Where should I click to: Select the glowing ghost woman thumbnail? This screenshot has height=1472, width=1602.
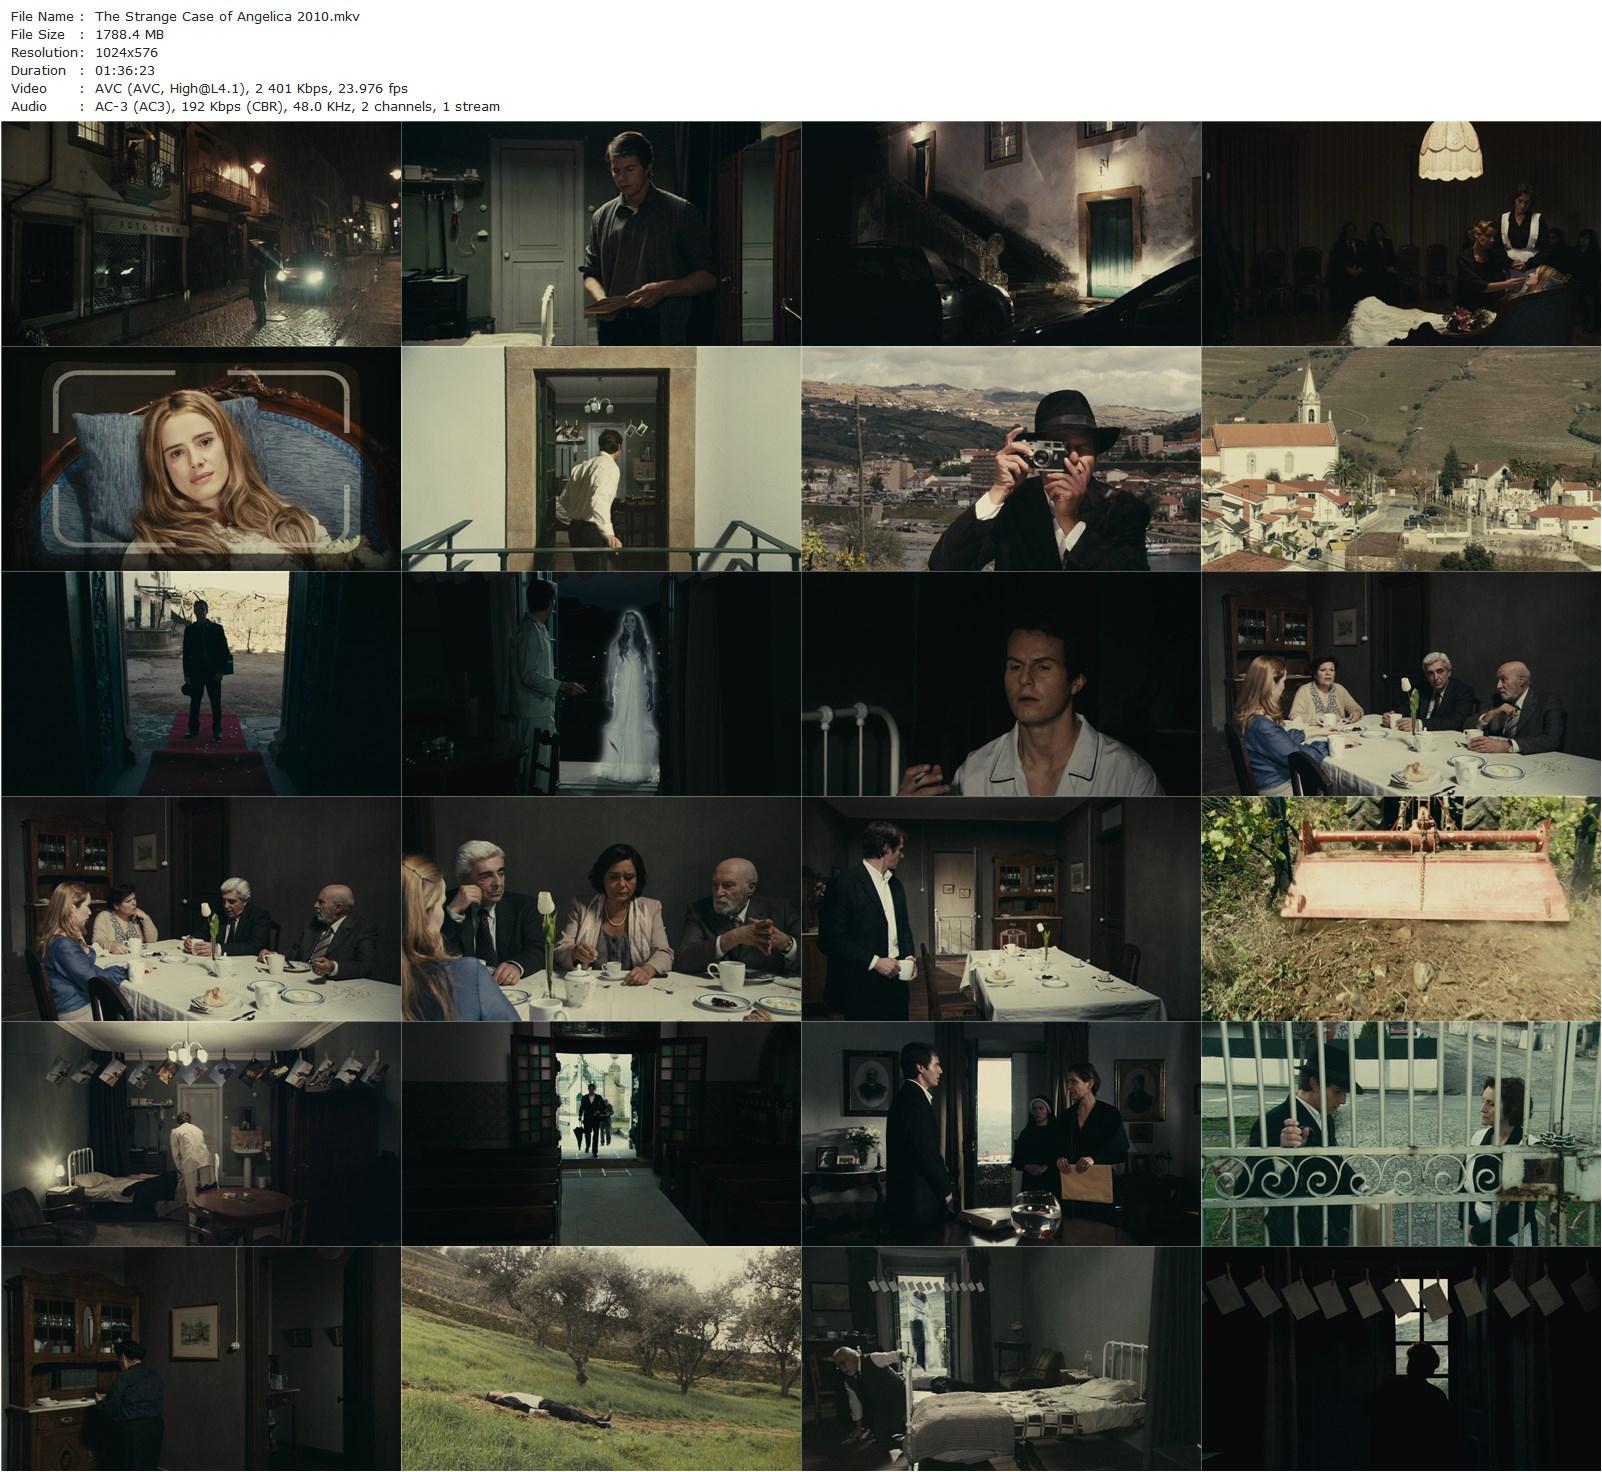point(601,684)
